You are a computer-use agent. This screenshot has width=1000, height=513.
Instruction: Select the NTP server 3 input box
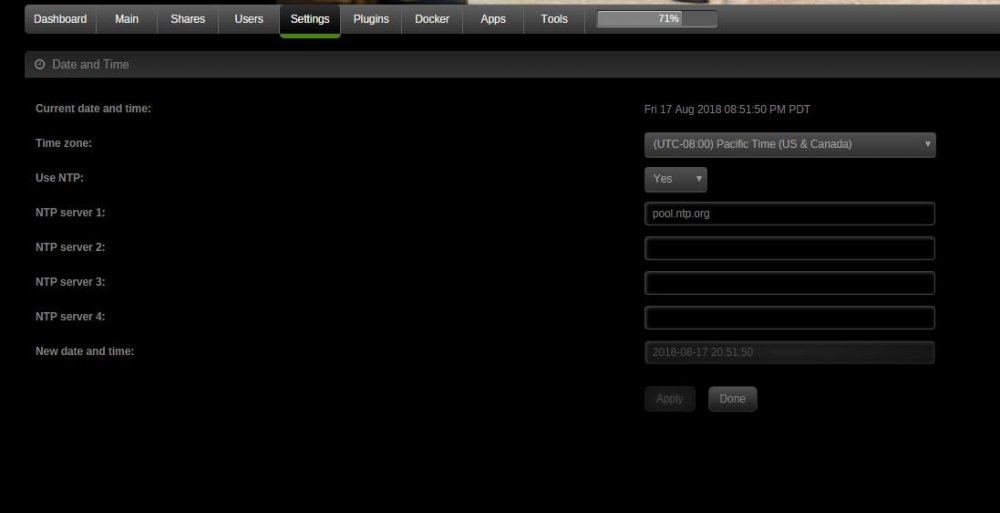coord(790,283)
